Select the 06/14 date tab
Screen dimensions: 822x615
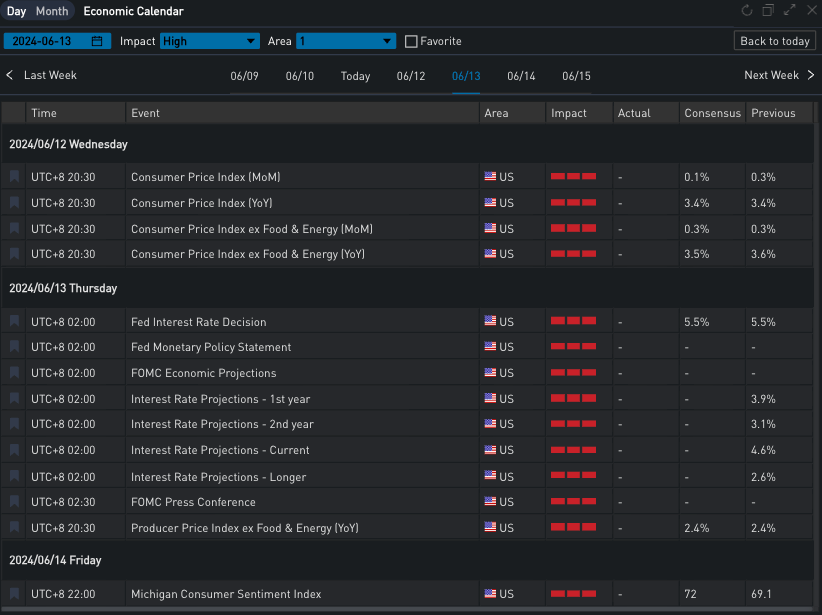click(521, 76)
